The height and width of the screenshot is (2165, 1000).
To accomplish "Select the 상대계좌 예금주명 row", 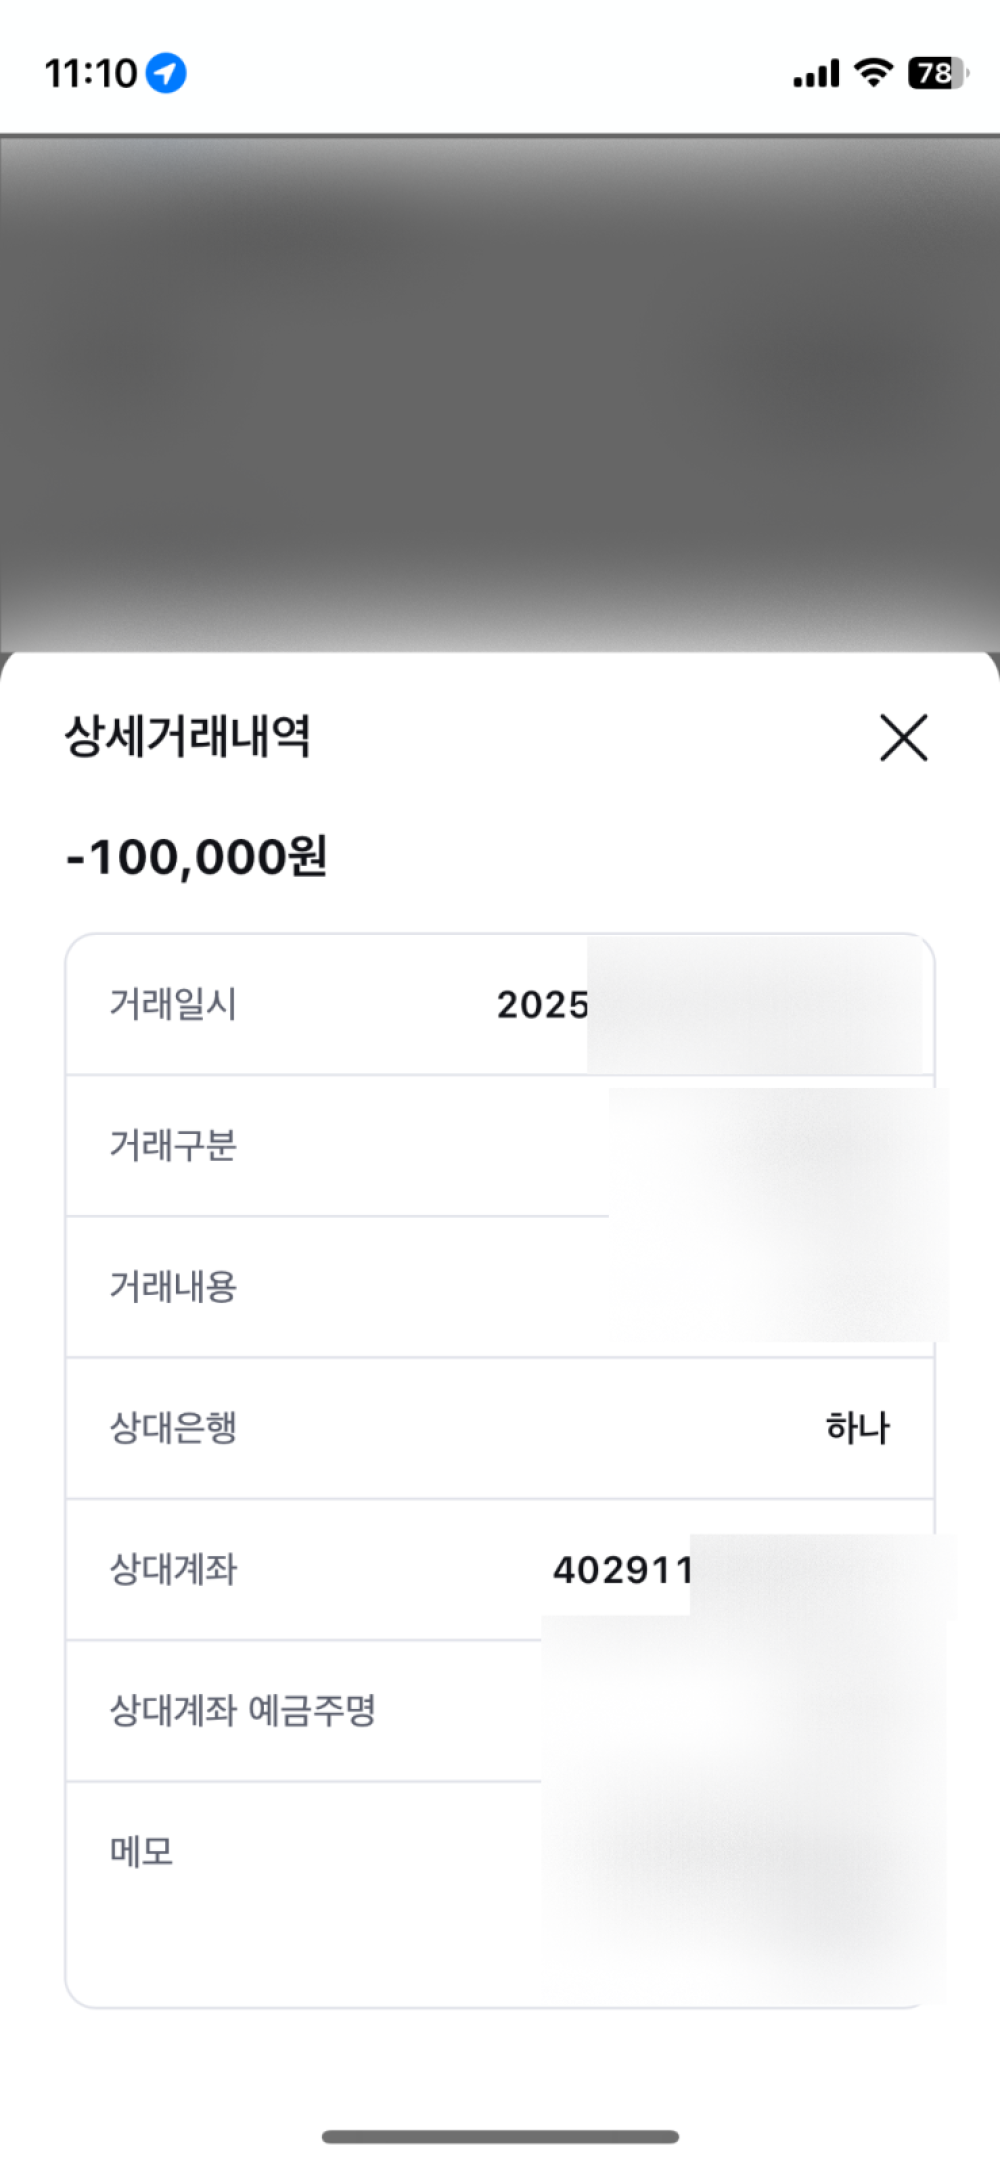I will 500,1711.
